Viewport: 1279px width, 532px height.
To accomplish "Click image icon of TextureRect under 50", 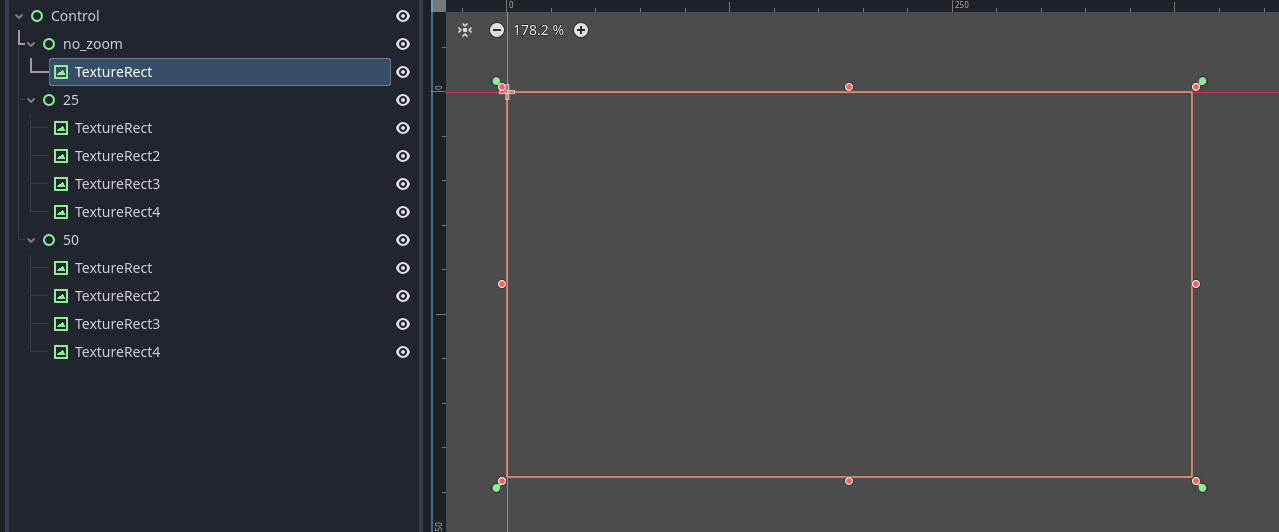I will pos(61,268).
